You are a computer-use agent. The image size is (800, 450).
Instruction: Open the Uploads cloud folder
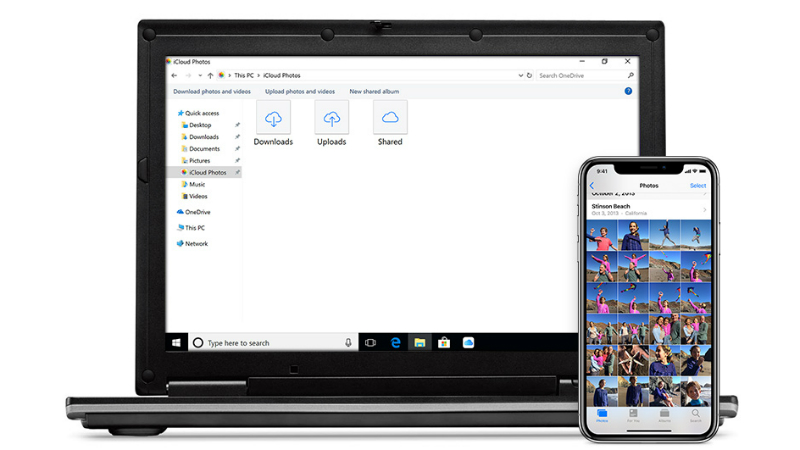[332, 123]
